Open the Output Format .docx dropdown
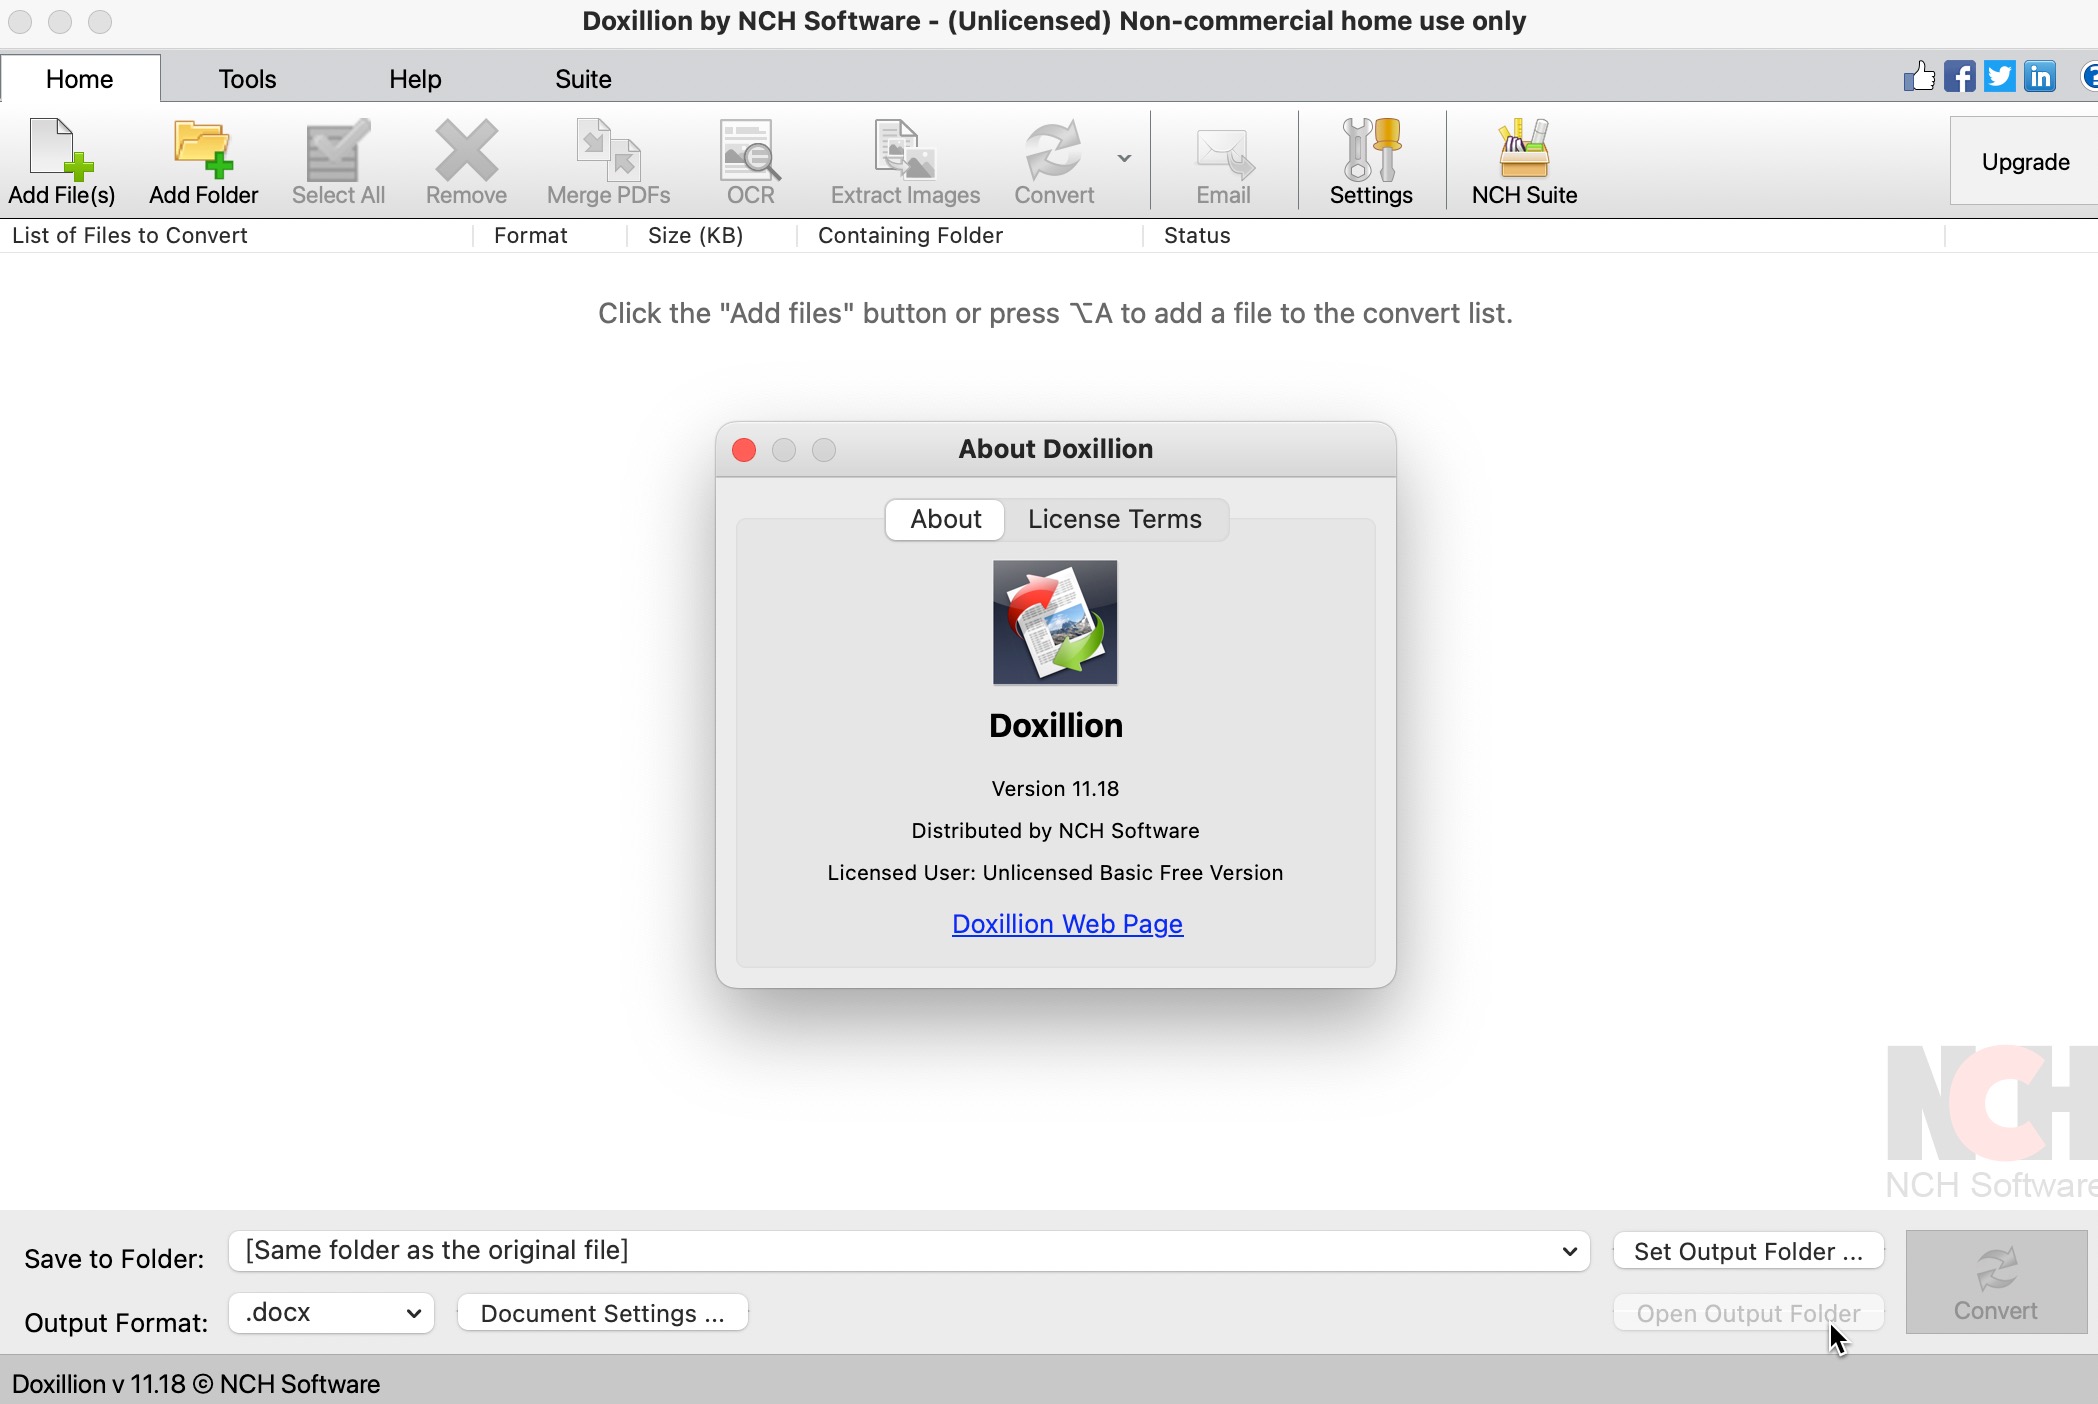The height and width of the screenshot is (1404, 2098). [331, 1313]
